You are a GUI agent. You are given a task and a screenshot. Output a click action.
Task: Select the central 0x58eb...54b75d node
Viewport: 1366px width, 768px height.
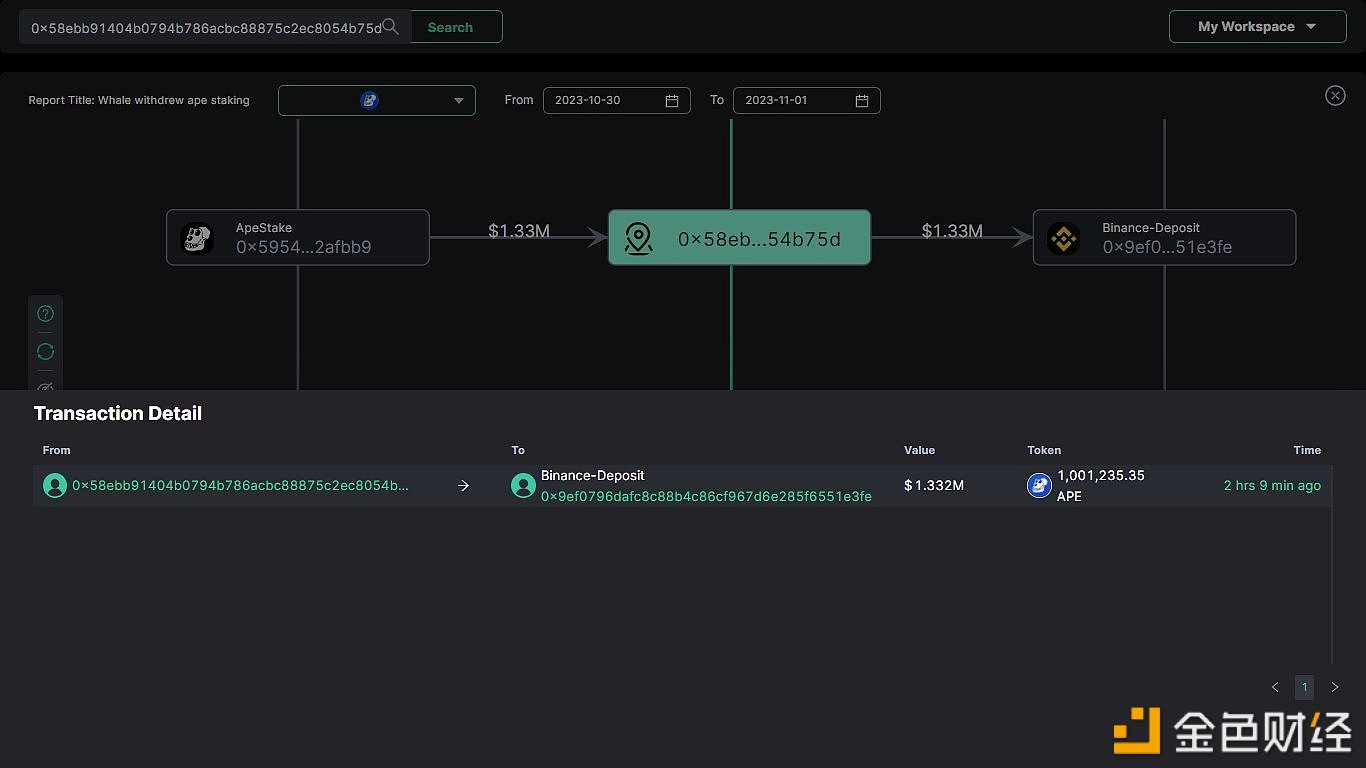[739, 237]
